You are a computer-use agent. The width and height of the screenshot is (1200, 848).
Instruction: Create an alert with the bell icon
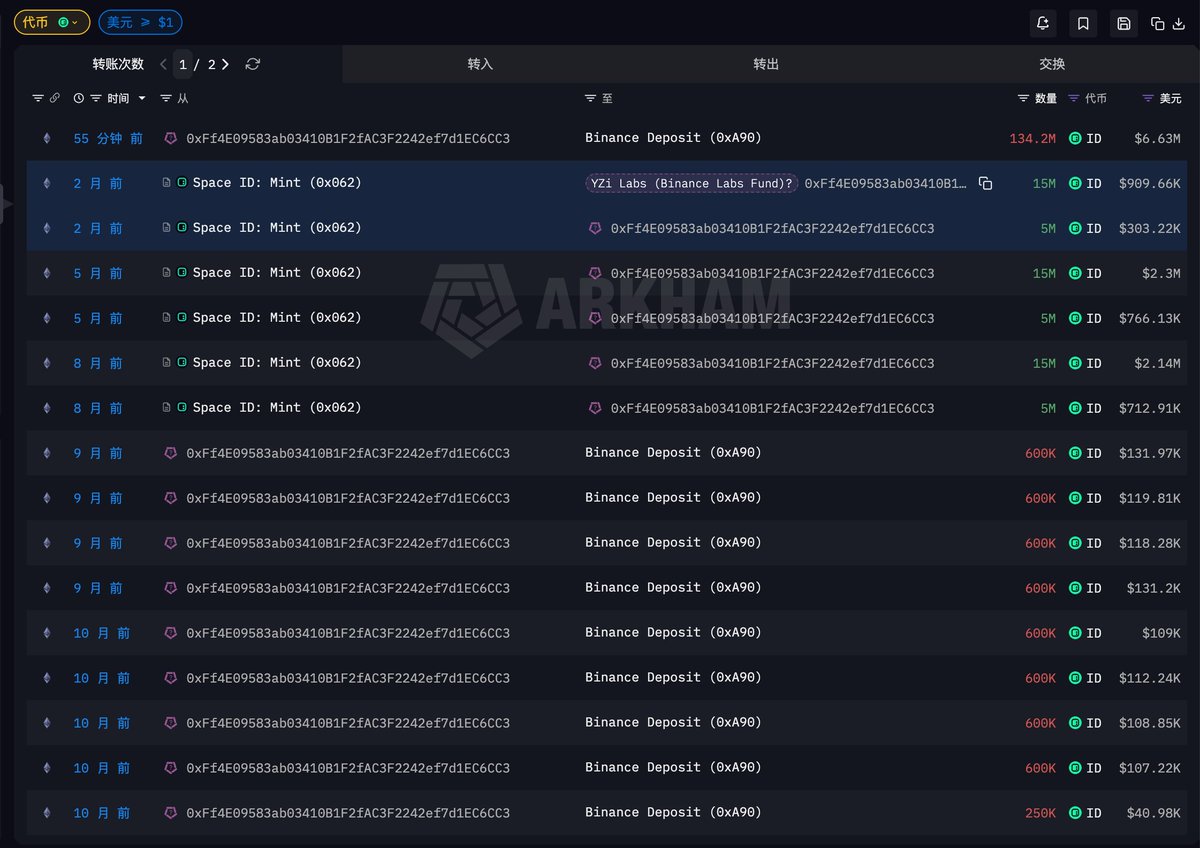pos(1043,23)
